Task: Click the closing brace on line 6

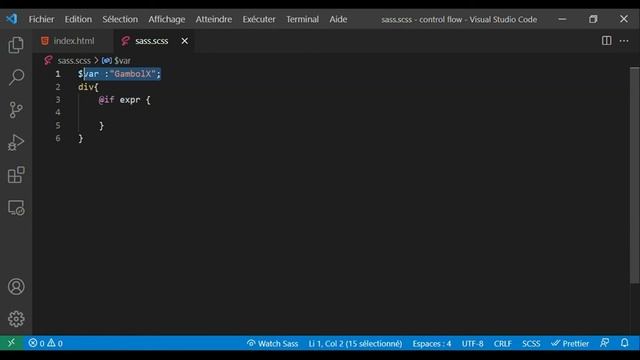Action: coord(80,138)
